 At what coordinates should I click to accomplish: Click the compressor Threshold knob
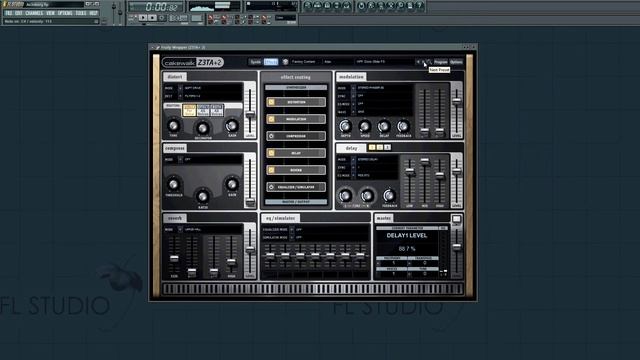pos(173,184)
